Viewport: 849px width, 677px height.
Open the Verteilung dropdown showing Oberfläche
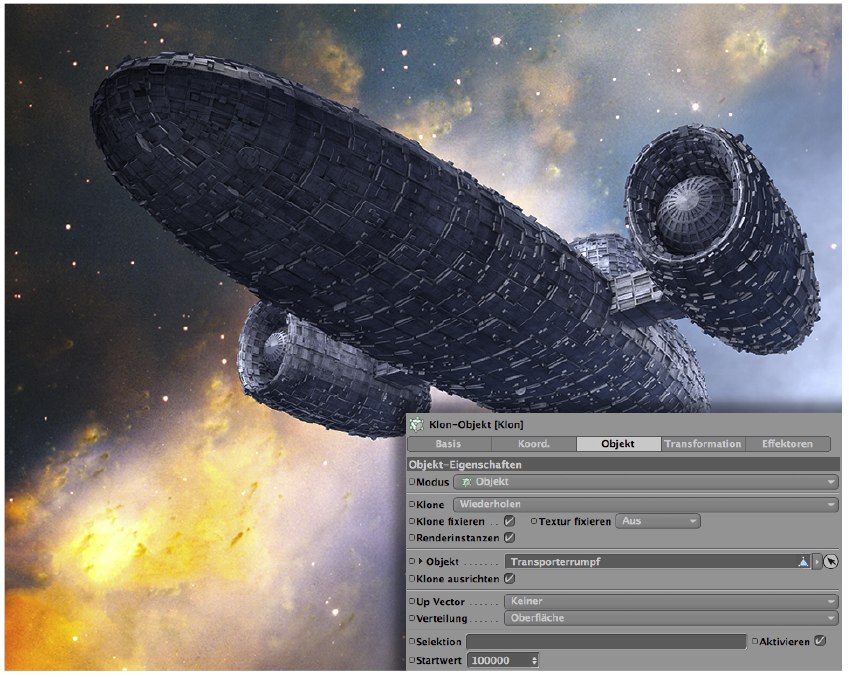click(670, 618)
